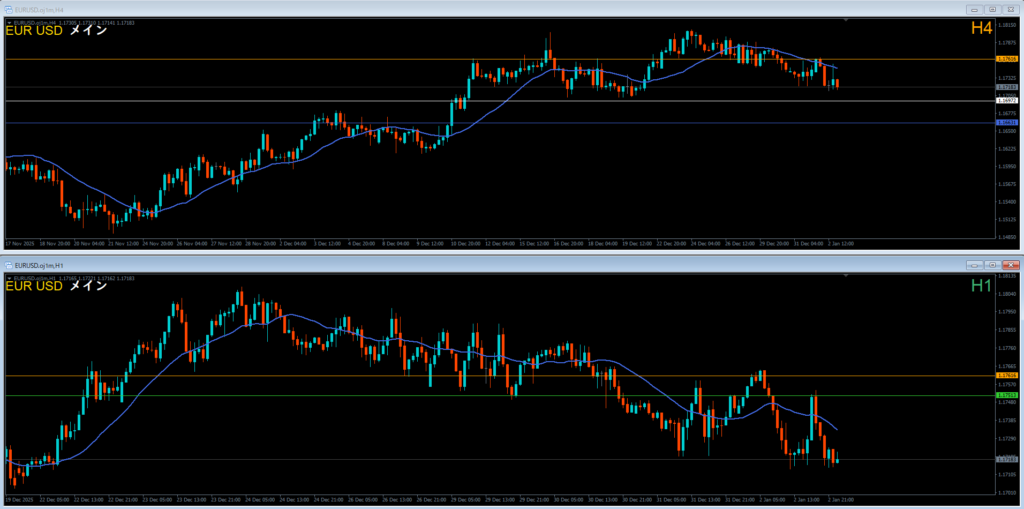Click the chart icon in the H4 window title bar

pos(8,9)
